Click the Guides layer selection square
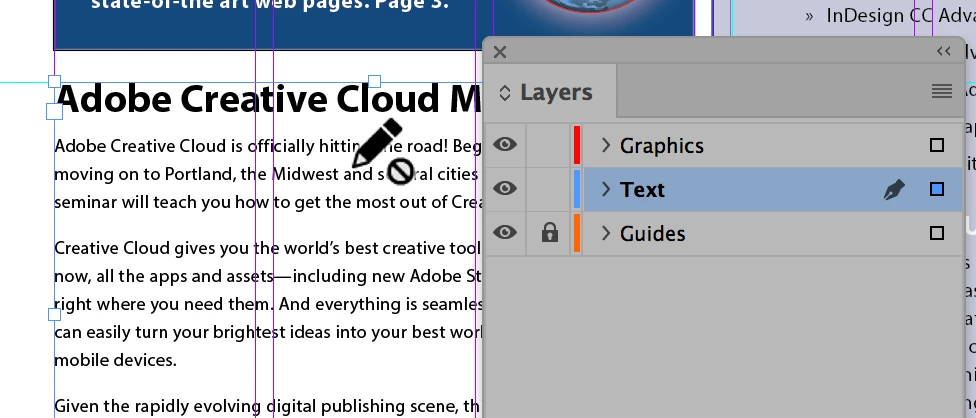 pos(936,233)
